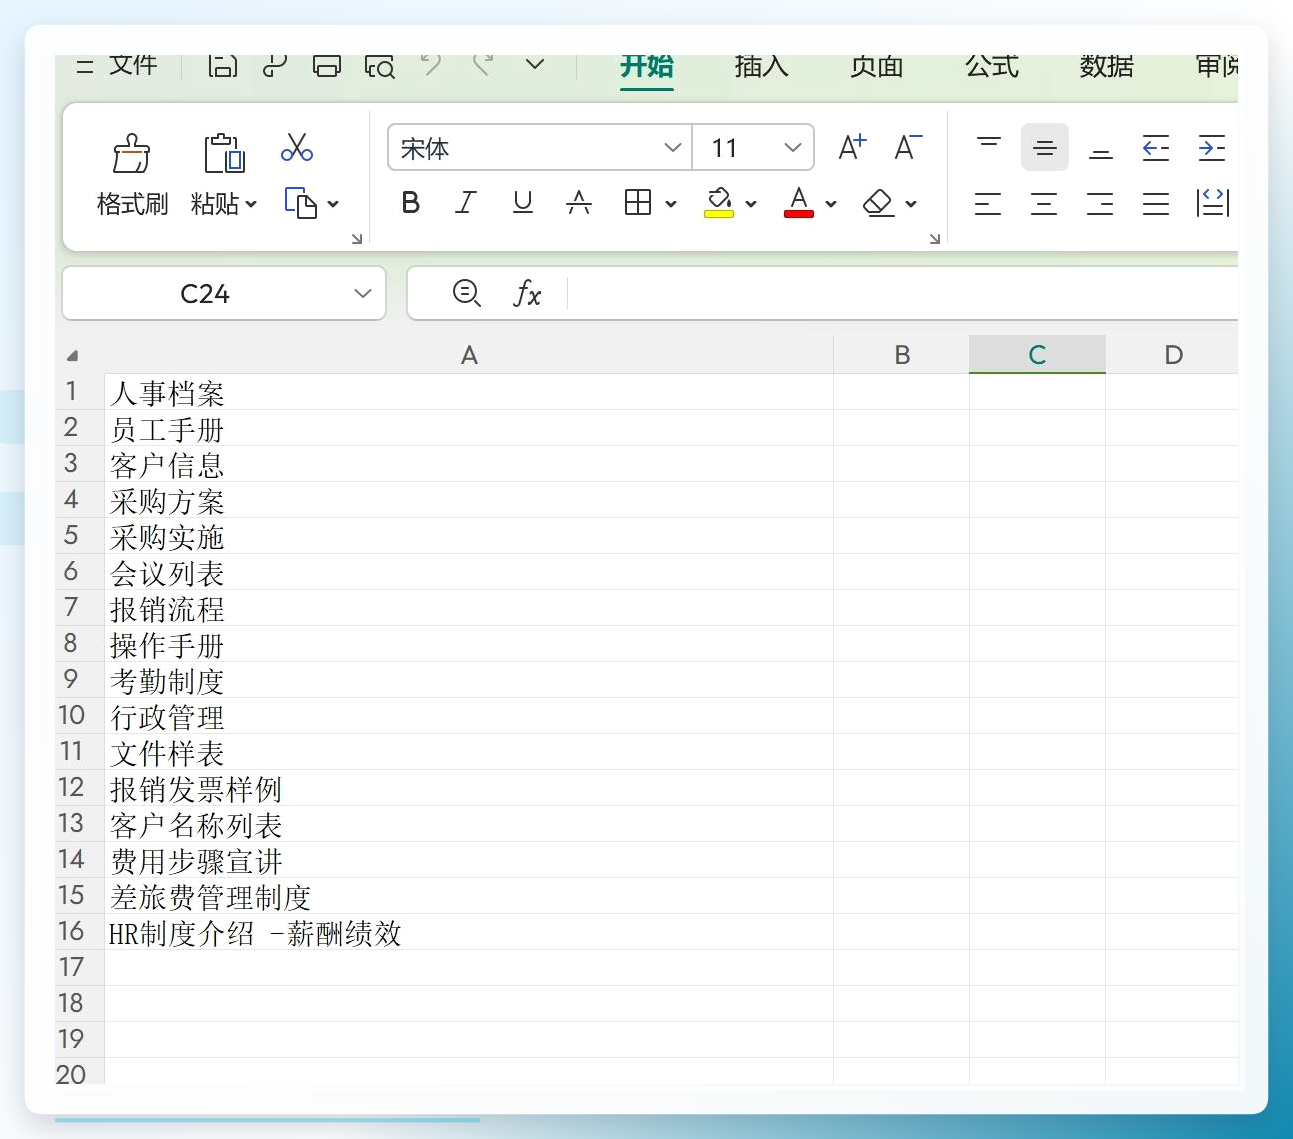Click the Paste (粘贴) clipboard icon
This screenshot has height=1139, width=1293.
[224, 153]
